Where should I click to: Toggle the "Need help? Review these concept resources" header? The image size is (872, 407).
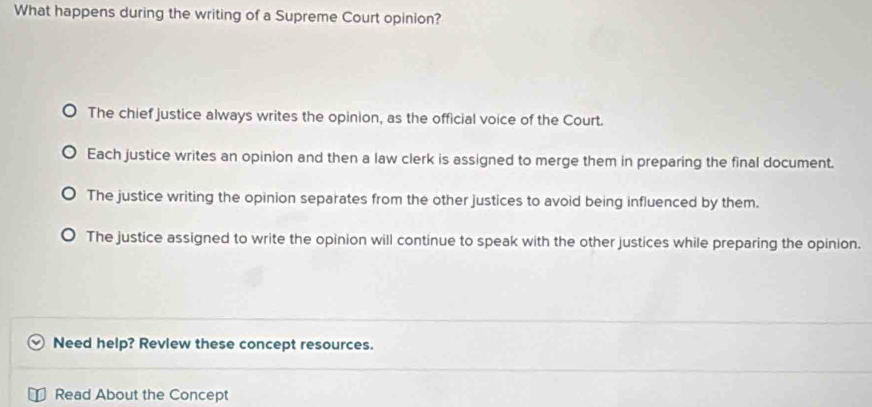213,344
